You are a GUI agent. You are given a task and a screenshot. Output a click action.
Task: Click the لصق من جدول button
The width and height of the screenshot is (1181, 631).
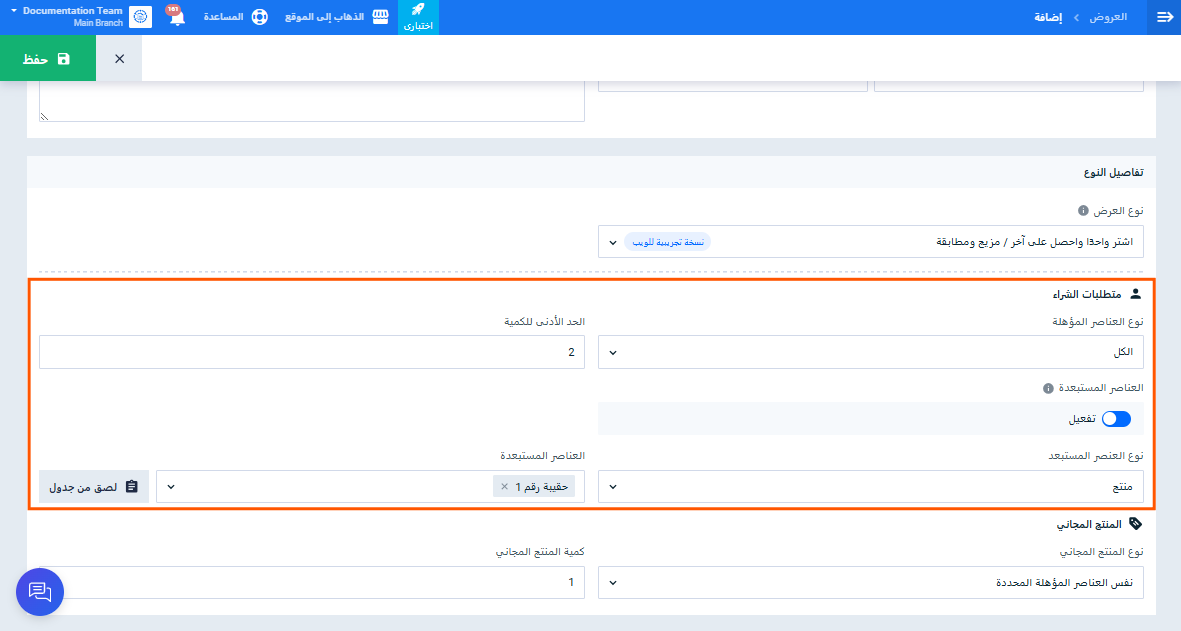(94, 487)
